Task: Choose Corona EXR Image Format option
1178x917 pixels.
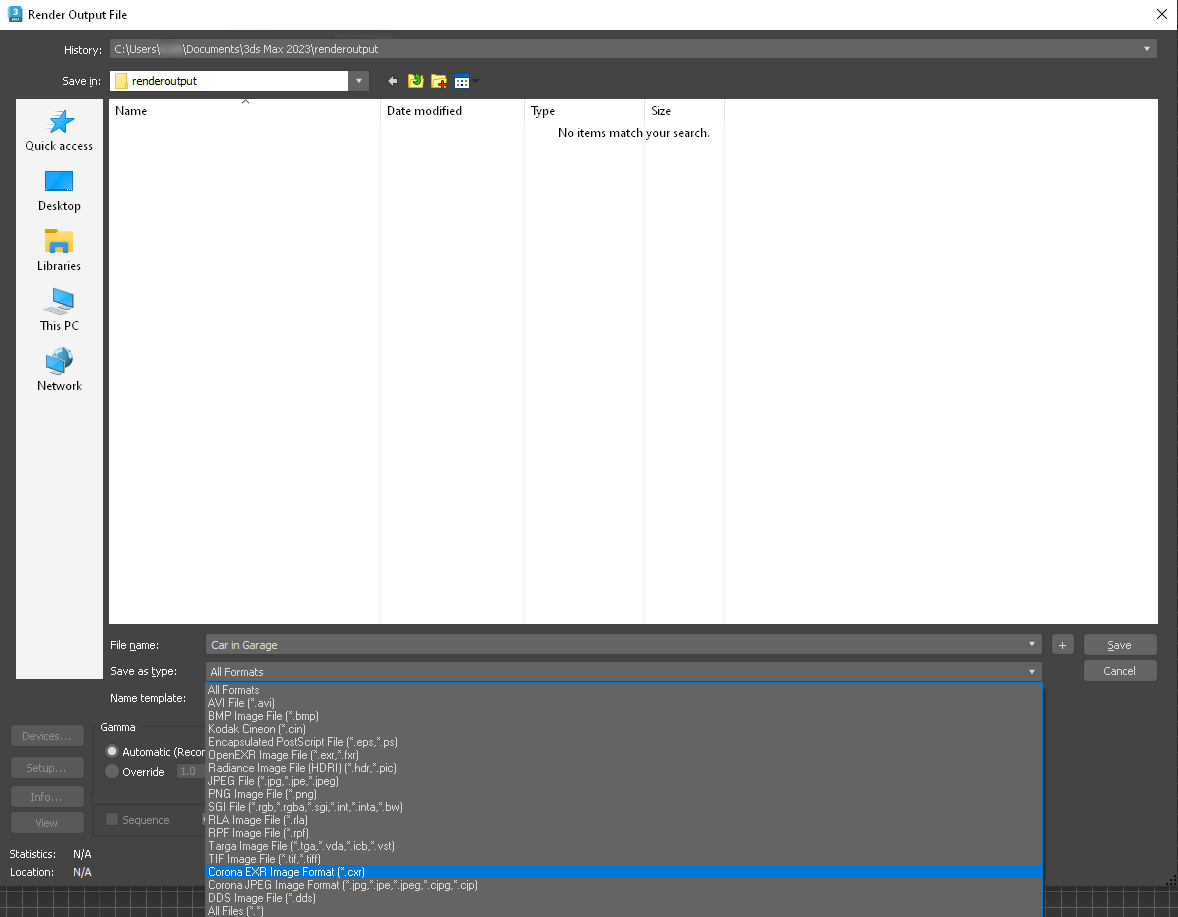Action: 286,872
